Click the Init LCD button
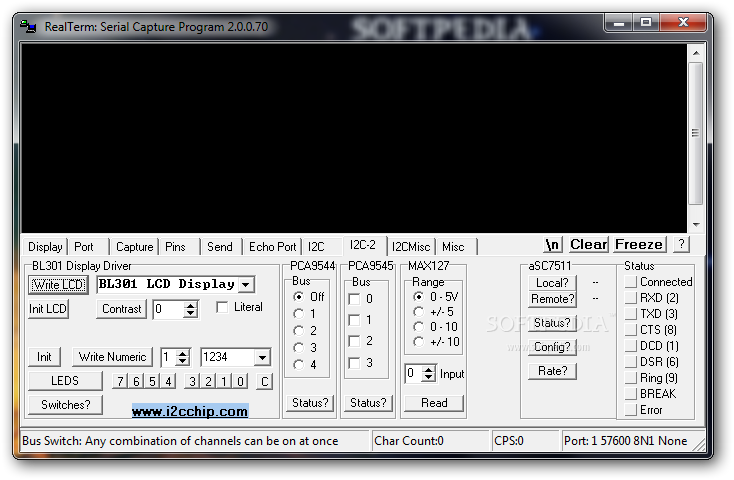The width and height of the screenshot is (734, 480). 48,309
